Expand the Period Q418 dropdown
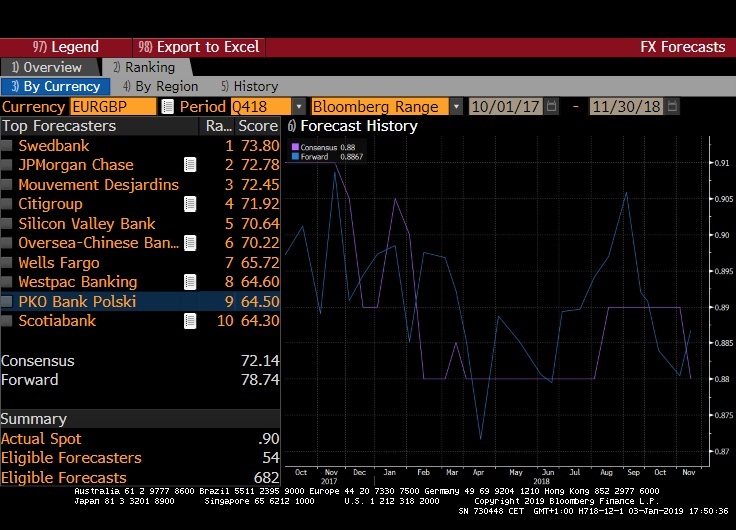The image size is (736, 530). [298, 107]
